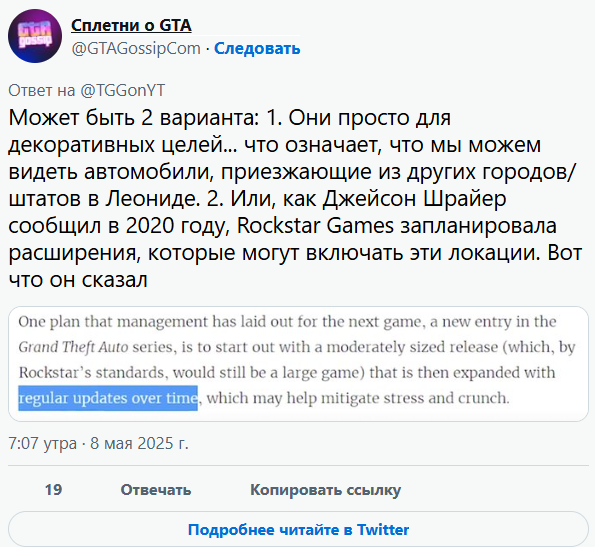Click the word 'Леониде' in the tweet

tap(153, 199)
